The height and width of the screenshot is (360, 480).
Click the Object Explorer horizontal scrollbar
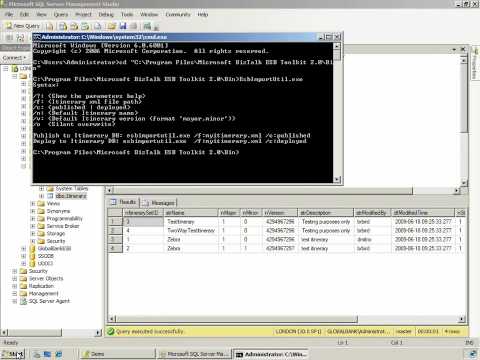pyautogui.click(x=35, y=332)
